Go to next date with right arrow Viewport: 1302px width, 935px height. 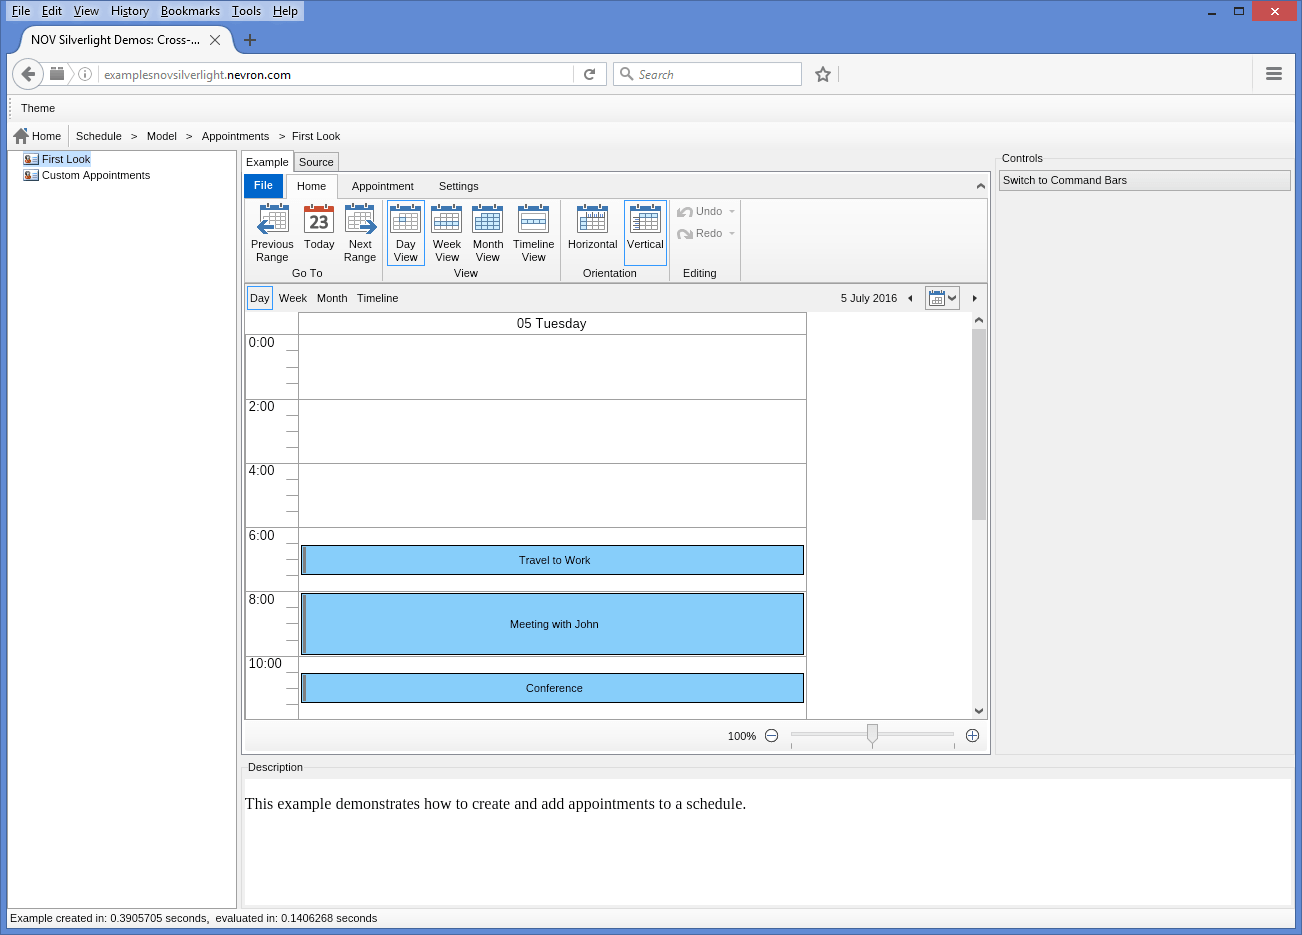974,298
